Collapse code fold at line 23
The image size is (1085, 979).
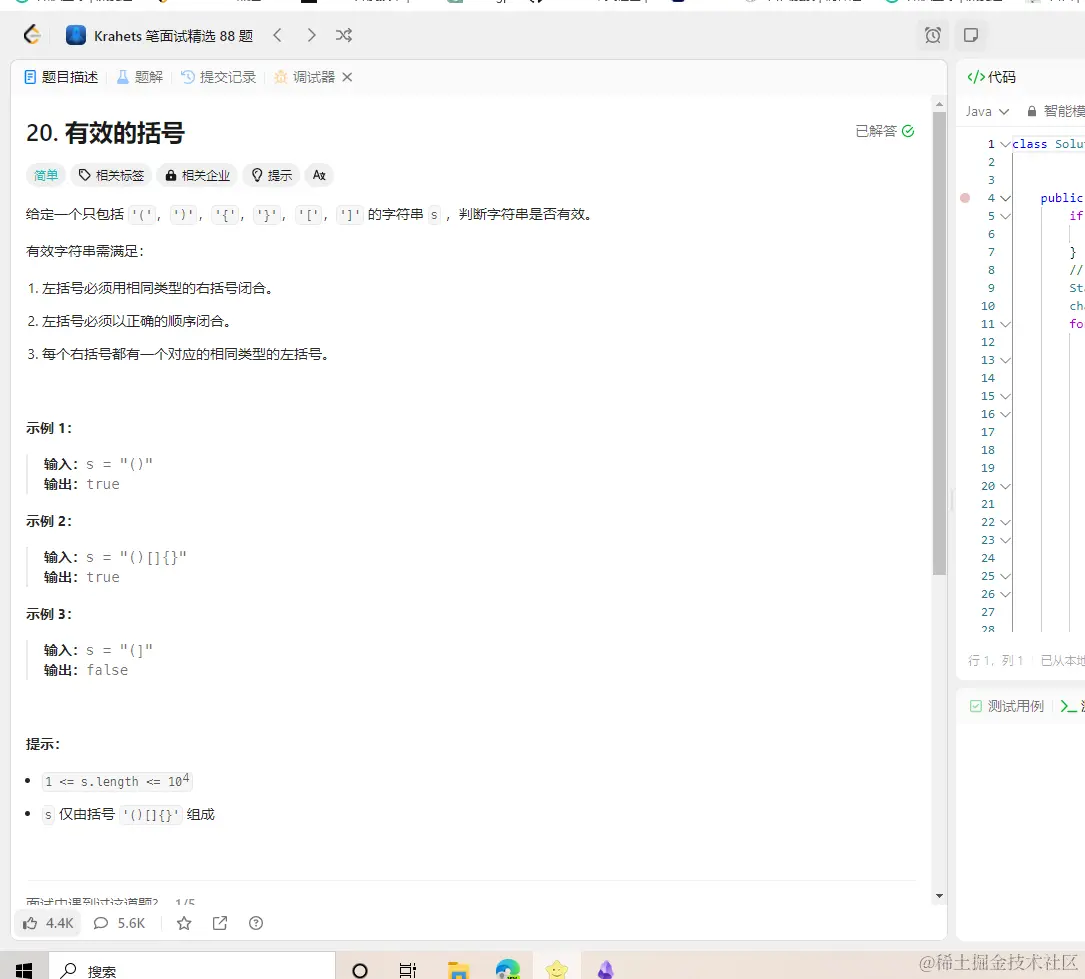(1005, 540)
